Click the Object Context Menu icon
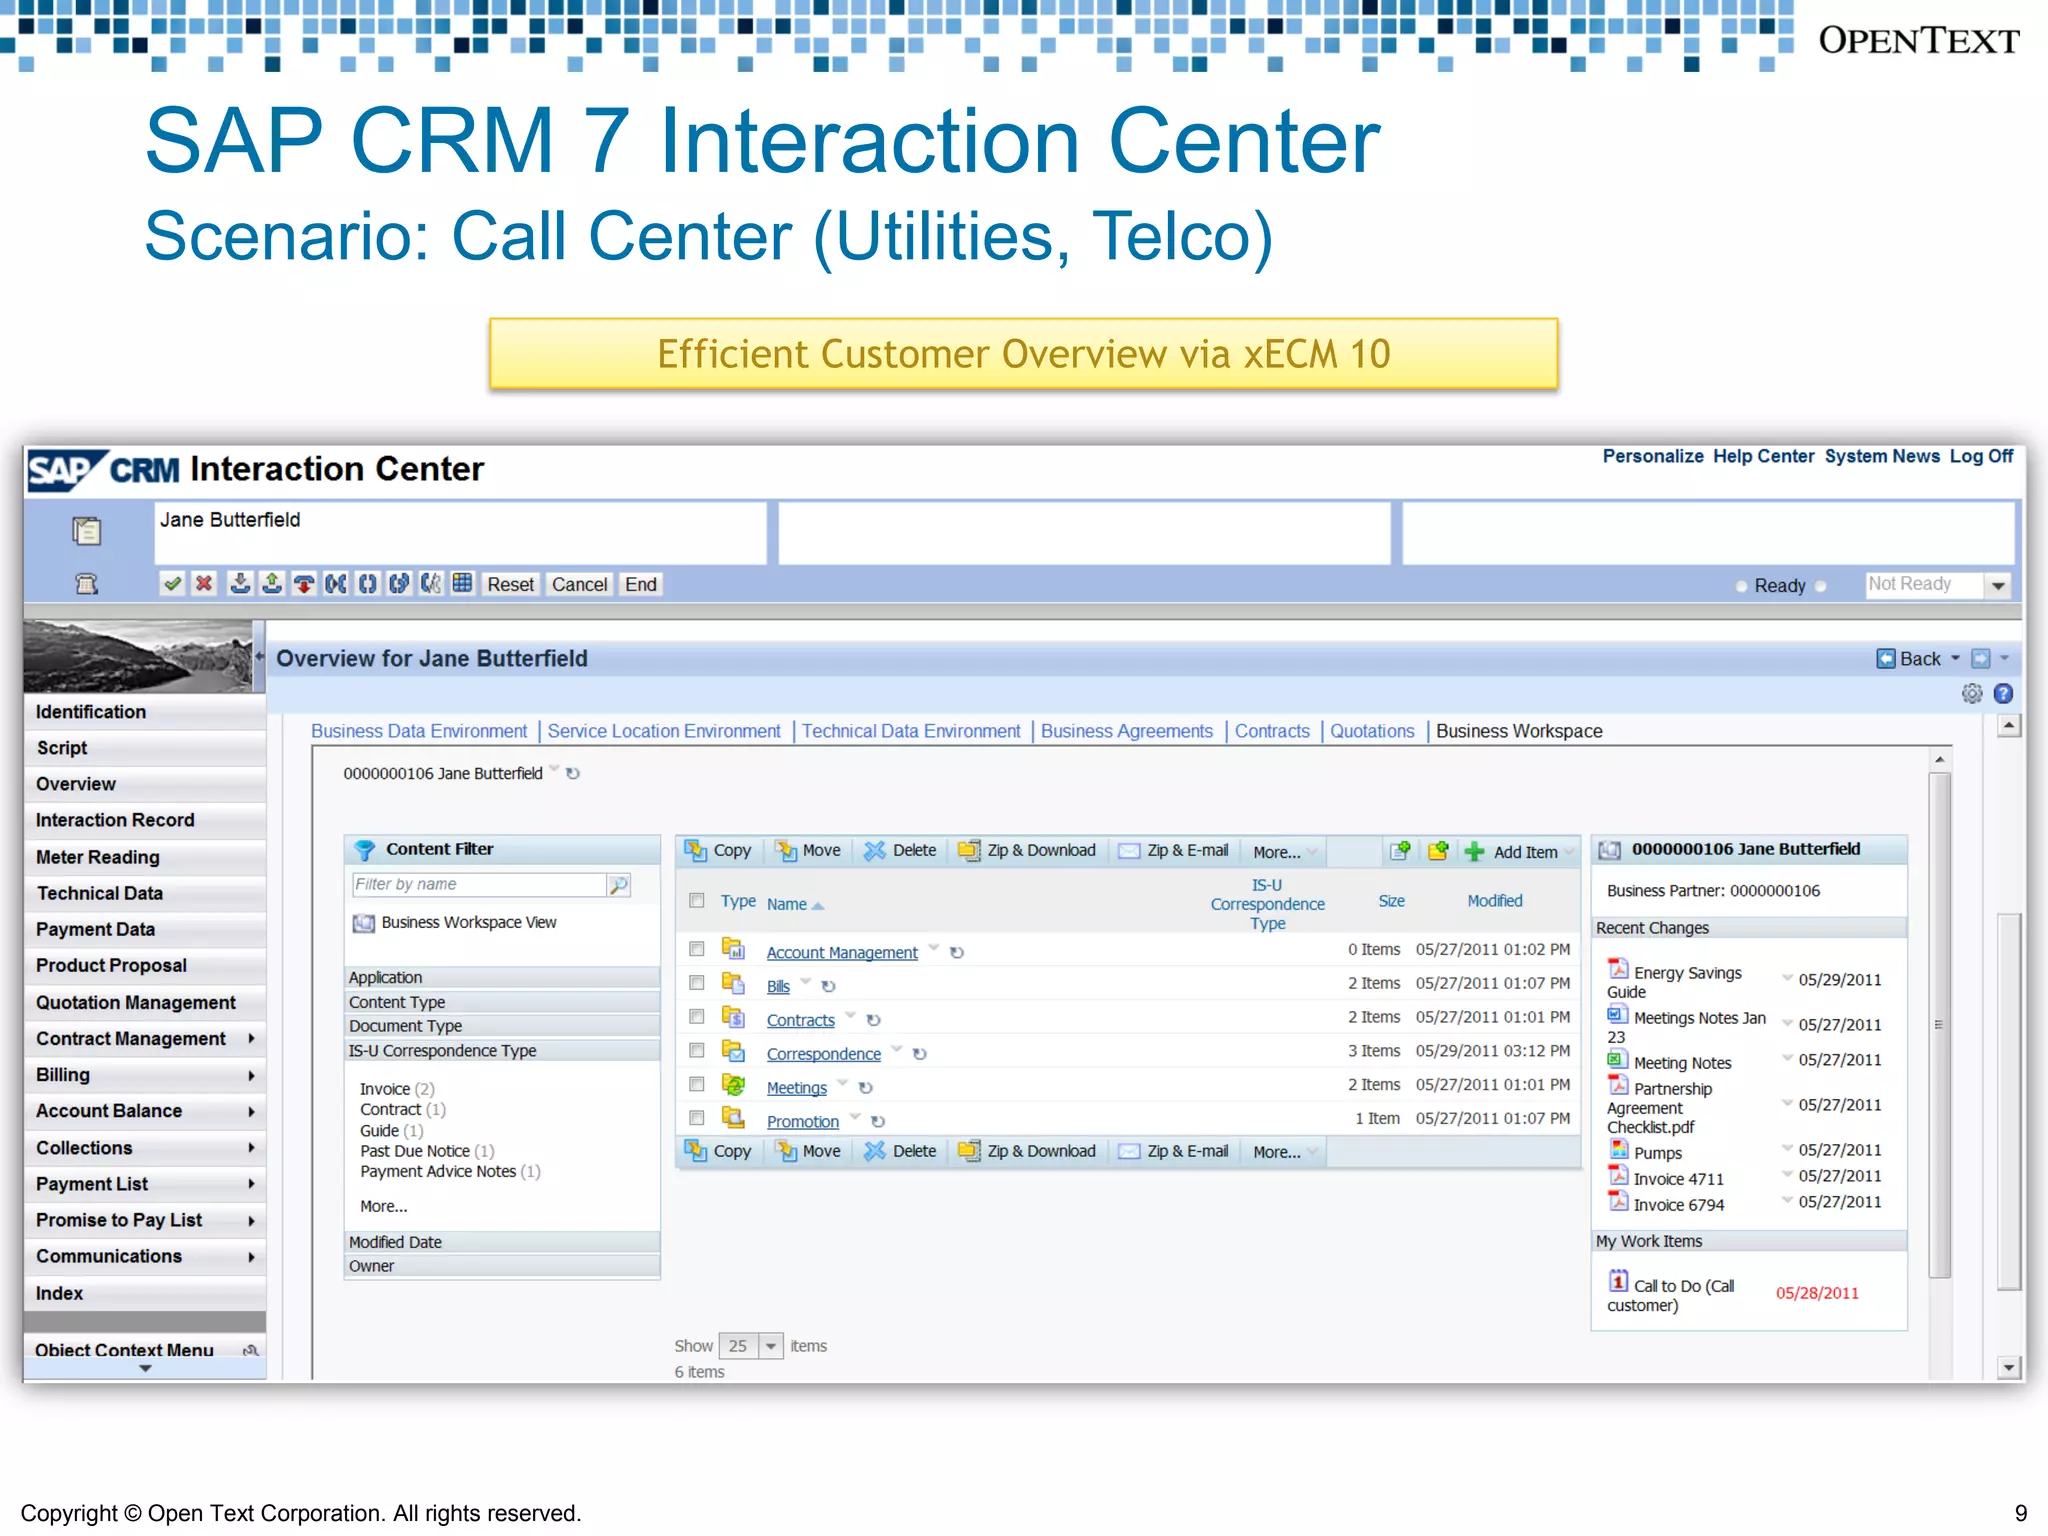The image size is (2048, 1536). (251, 1350)
